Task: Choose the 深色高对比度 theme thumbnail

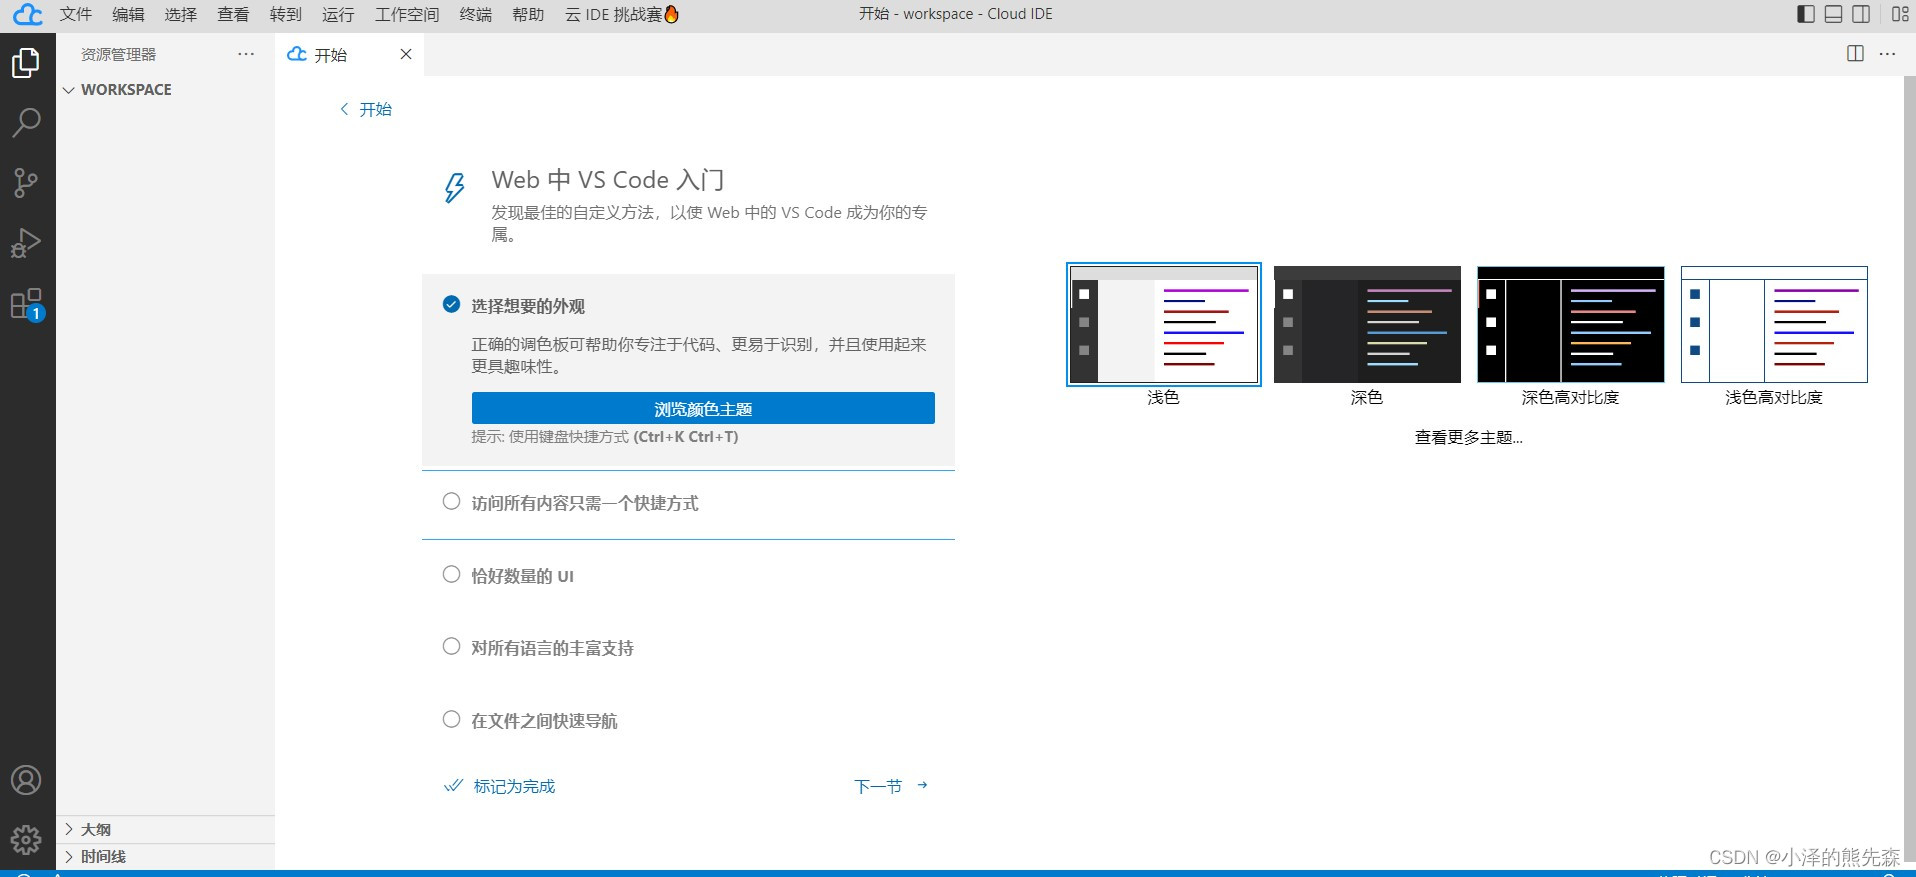Action: [x=1571, y=324]
